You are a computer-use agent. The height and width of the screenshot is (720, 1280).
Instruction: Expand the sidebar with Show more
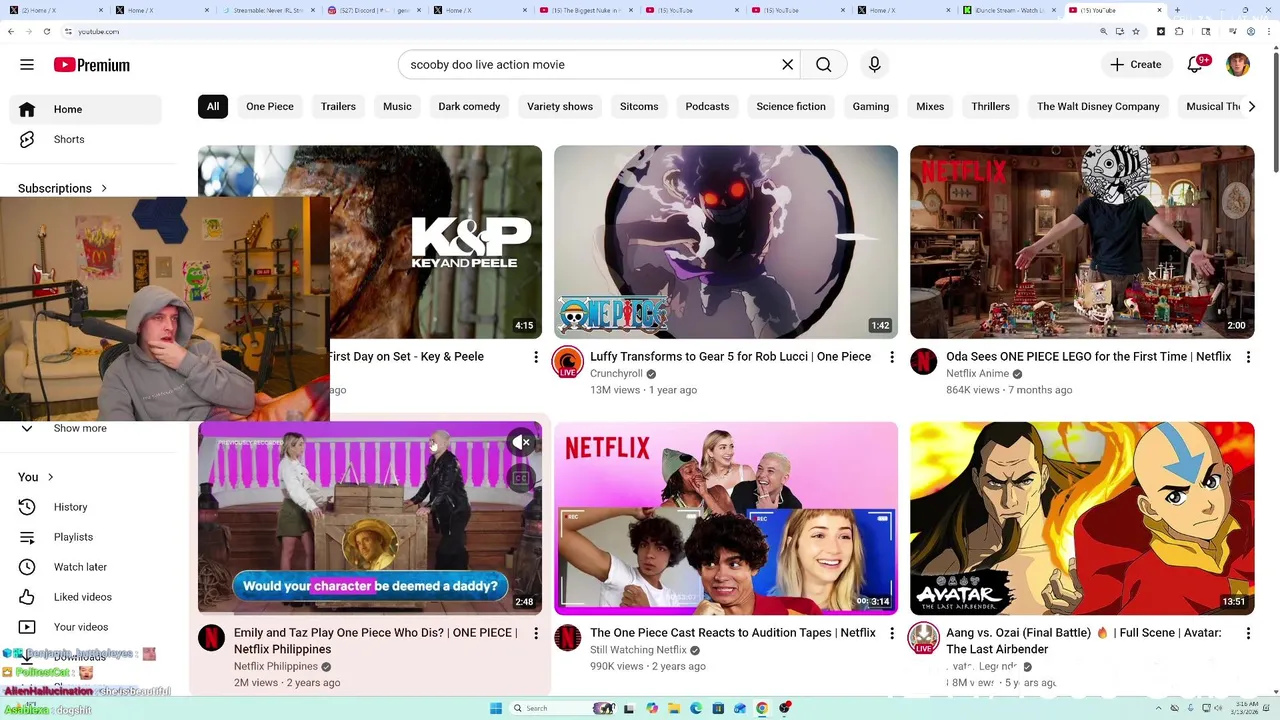[86, 428]
